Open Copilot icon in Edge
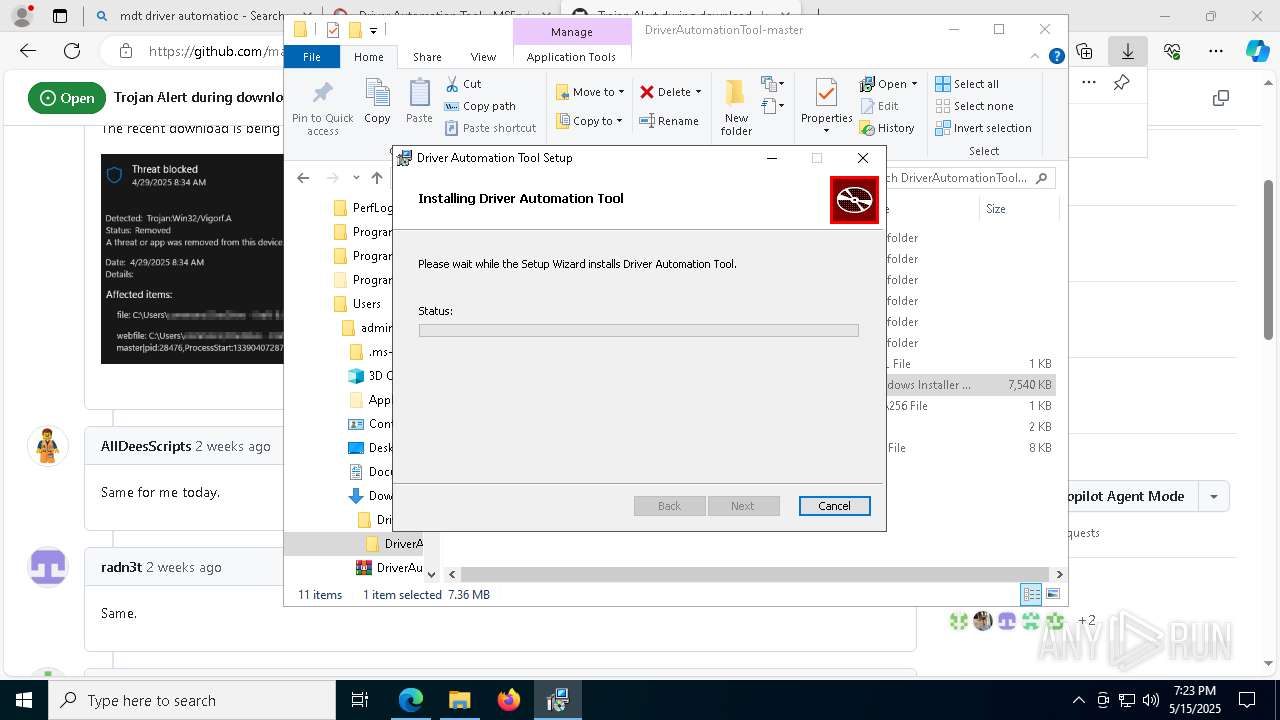The height and width of the screenshot is (720, 1280). click(1257, 51)
